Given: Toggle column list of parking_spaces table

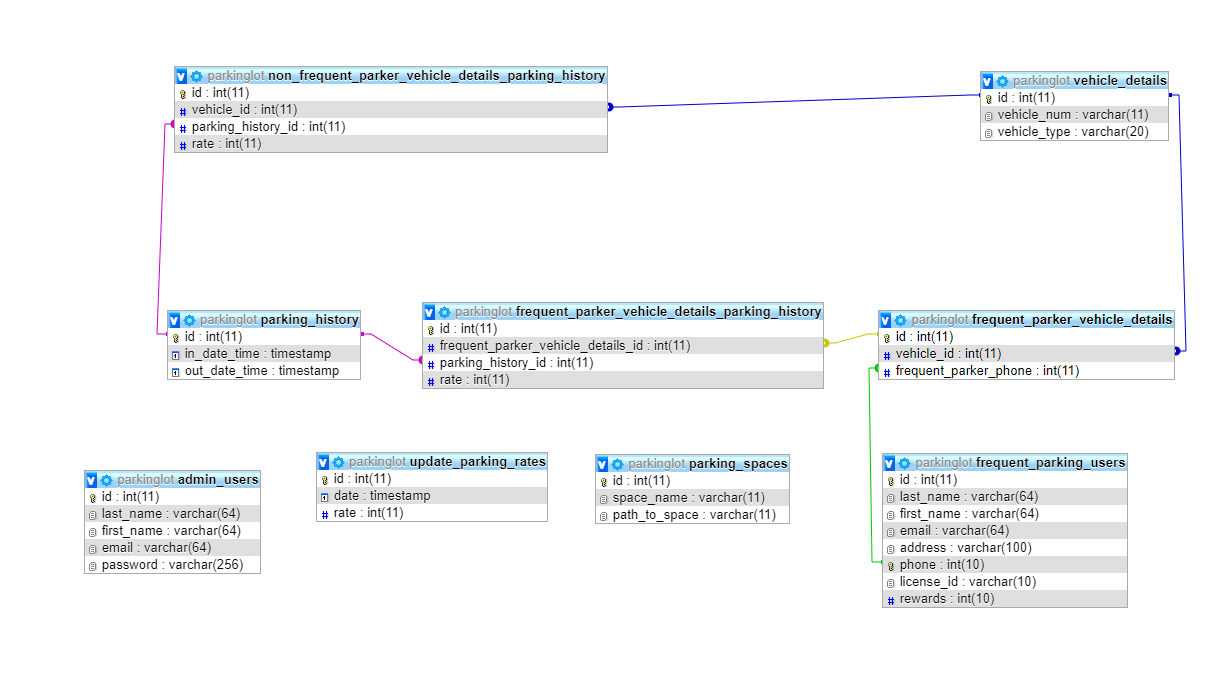Looking at the screenshot, I should click(x=603, y=464).
